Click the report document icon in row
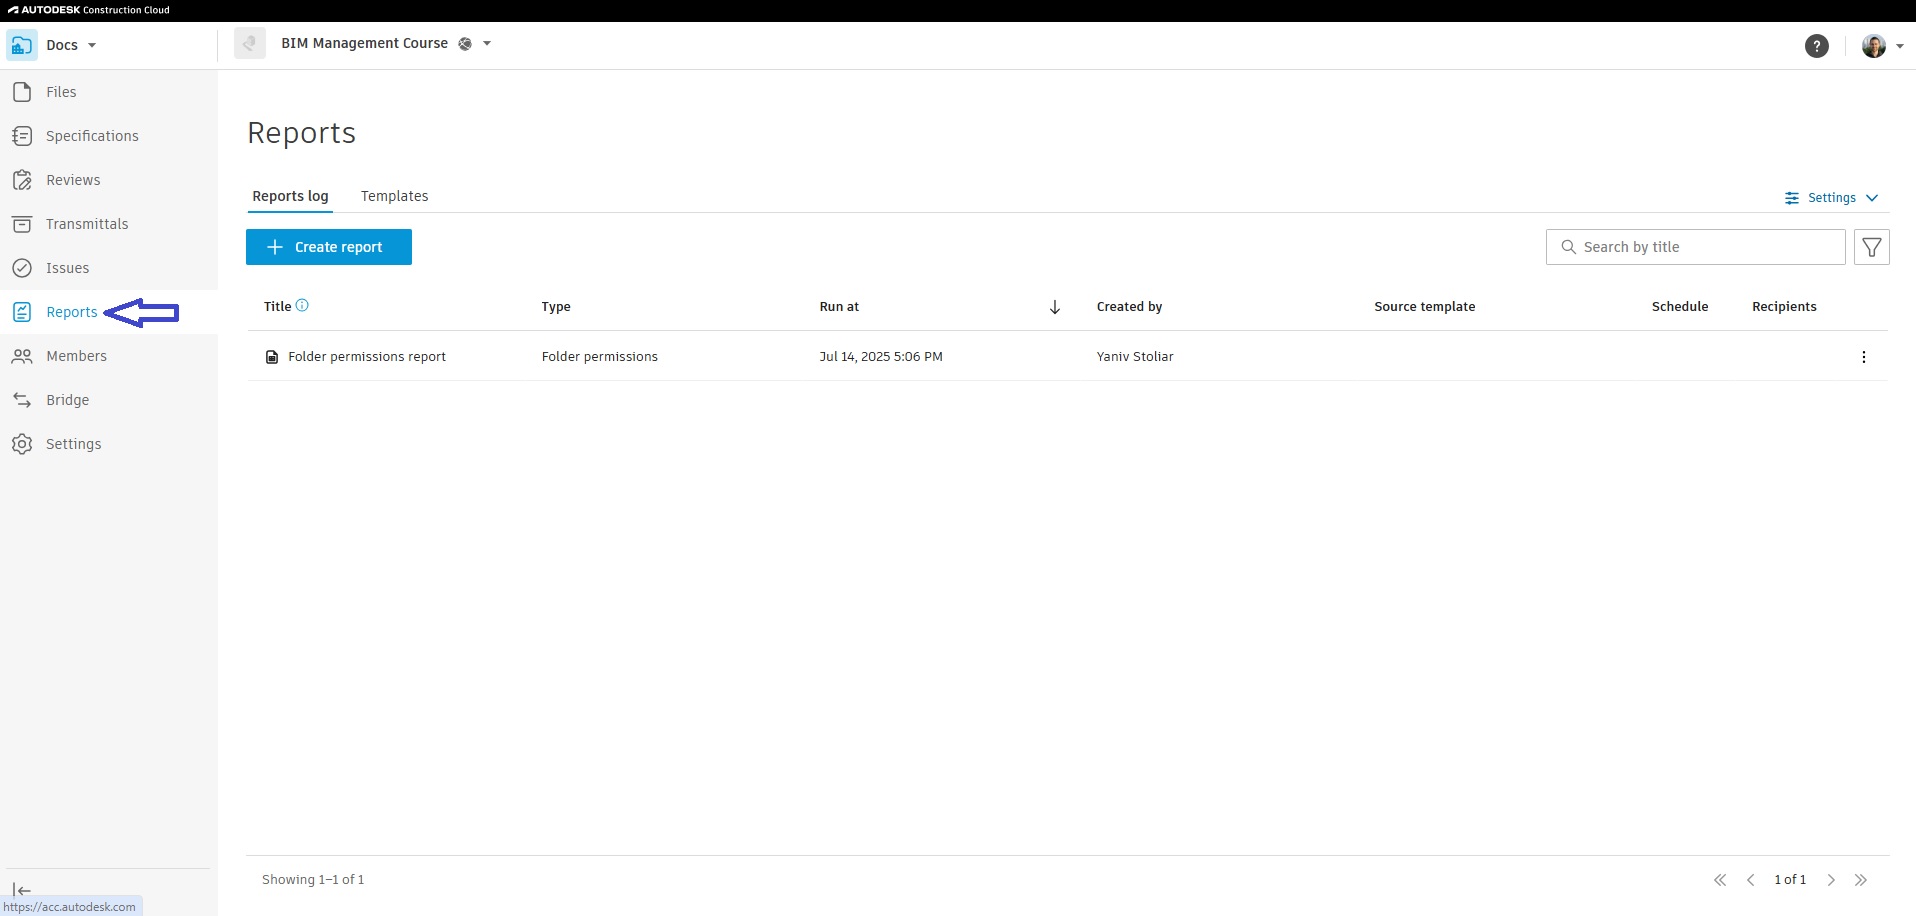 click(272, 357)
